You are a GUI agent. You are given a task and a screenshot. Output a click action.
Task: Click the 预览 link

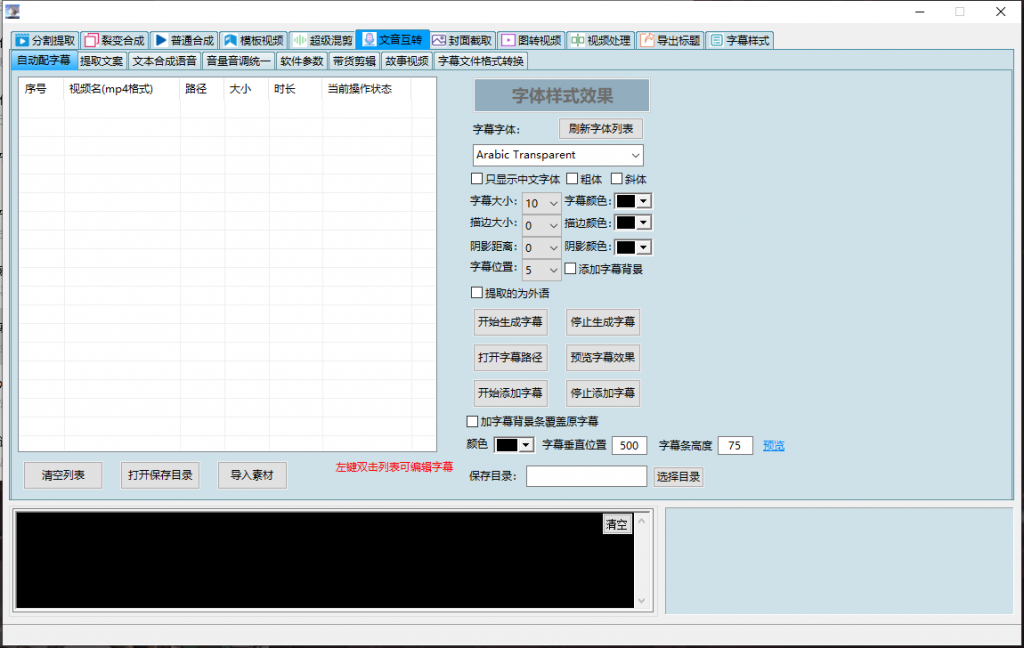(x=774, y=446)
